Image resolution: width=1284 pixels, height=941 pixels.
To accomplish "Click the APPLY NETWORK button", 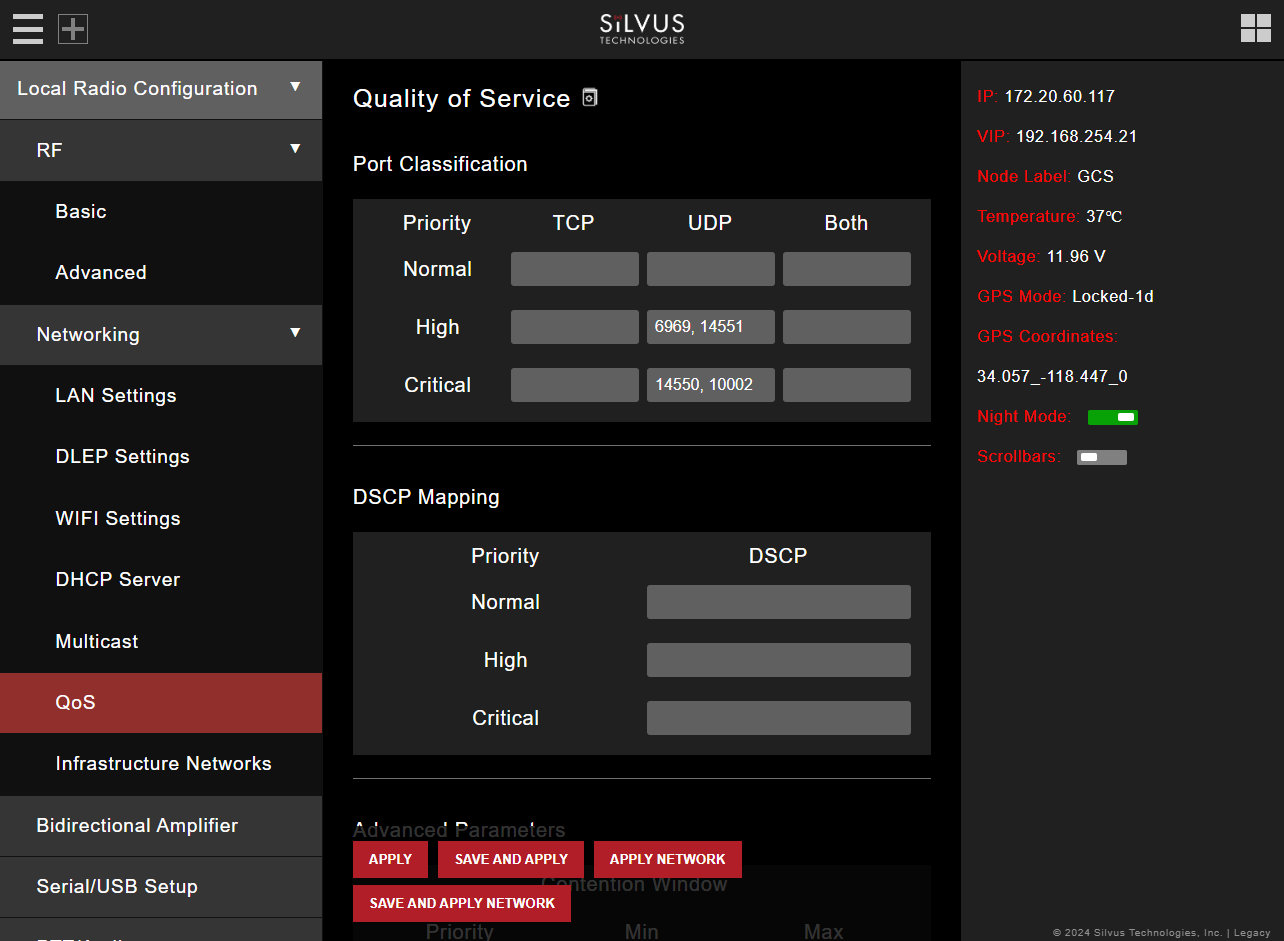I will [667, 859].
